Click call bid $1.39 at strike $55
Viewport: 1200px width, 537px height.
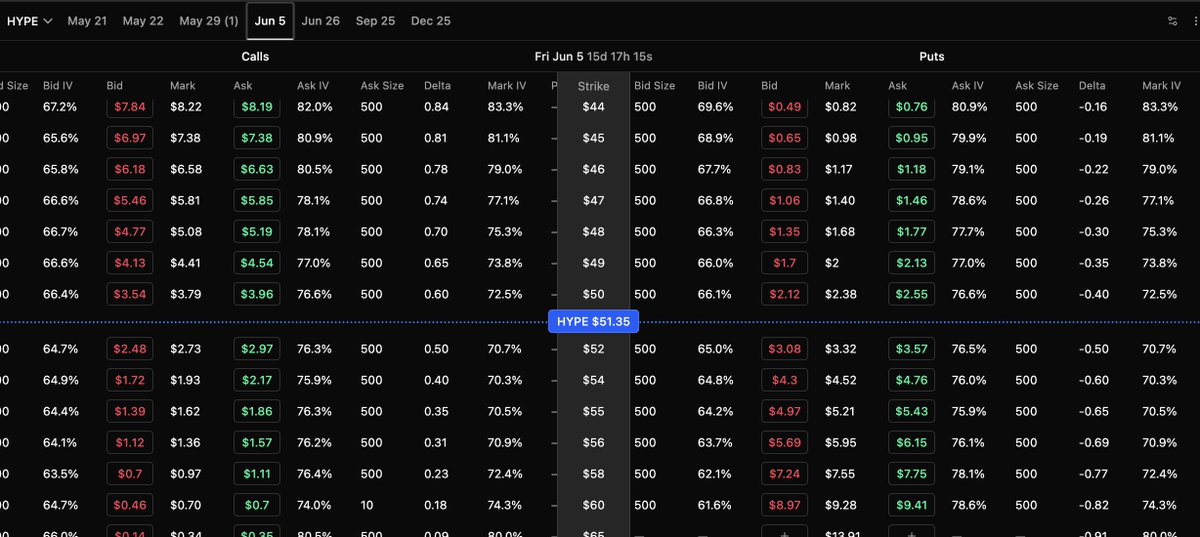(130, 411)
